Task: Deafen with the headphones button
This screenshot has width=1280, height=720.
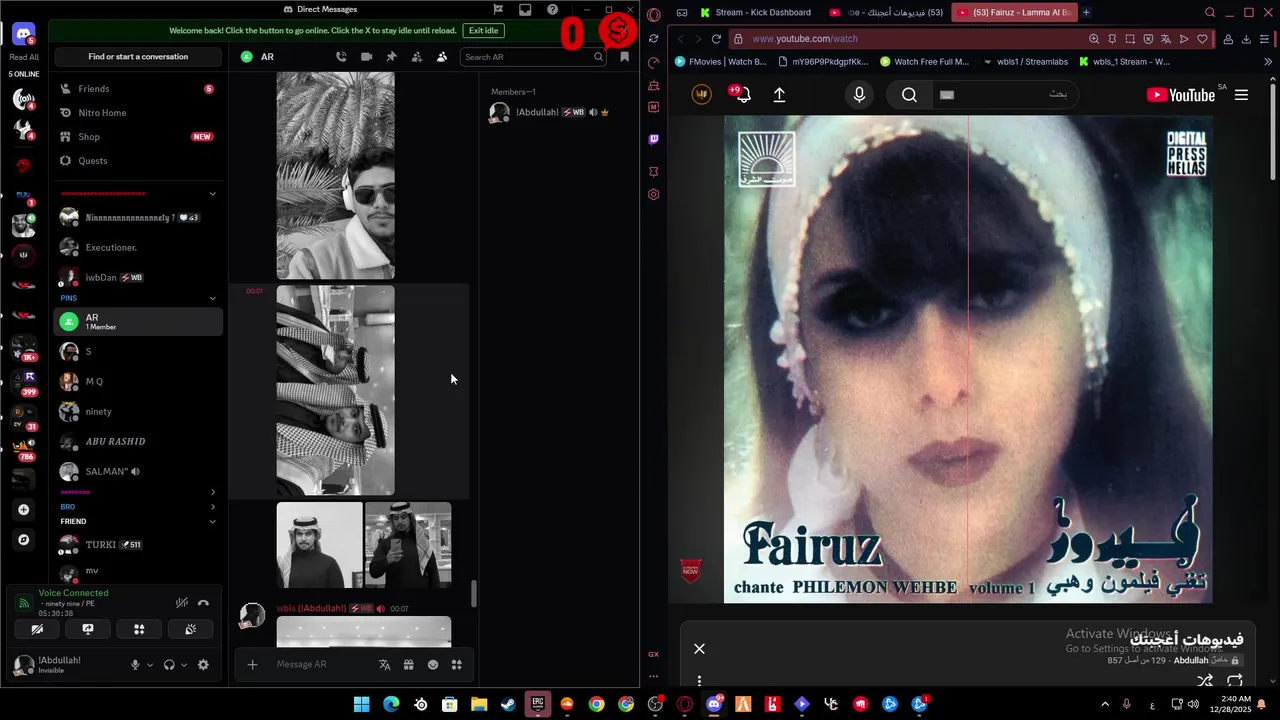Action: tap(169, 665)
